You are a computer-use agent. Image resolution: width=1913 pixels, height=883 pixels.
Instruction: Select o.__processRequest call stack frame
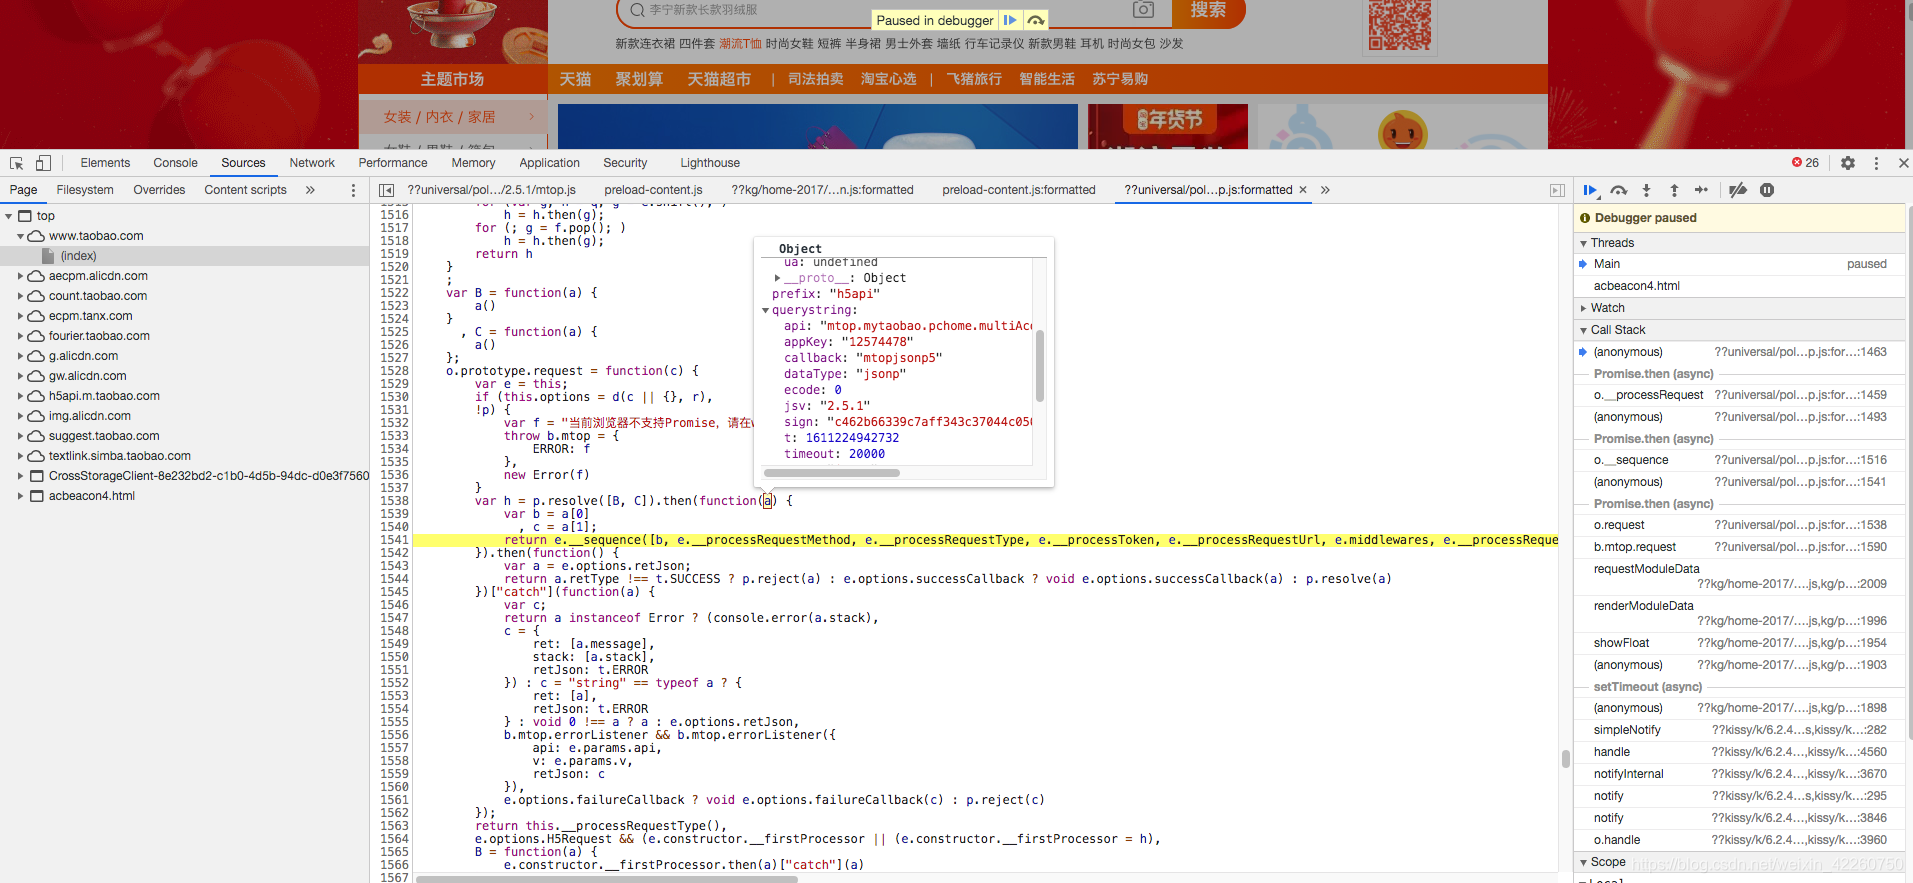1740,395
